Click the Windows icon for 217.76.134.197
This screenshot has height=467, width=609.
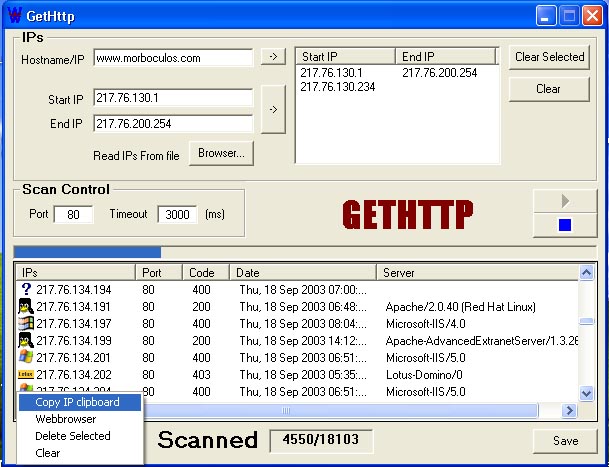tap(26, 323)
